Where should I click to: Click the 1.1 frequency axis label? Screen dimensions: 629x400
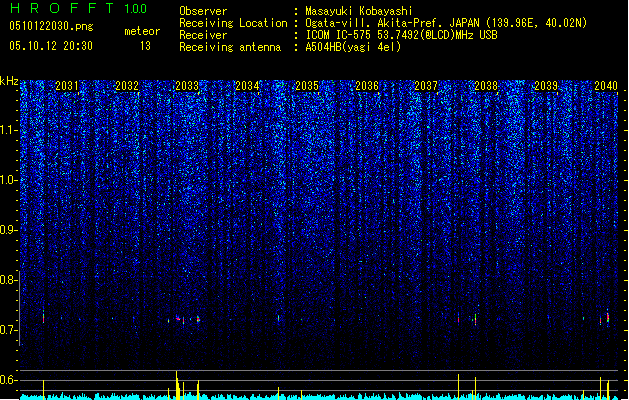[x=9, y=130]
